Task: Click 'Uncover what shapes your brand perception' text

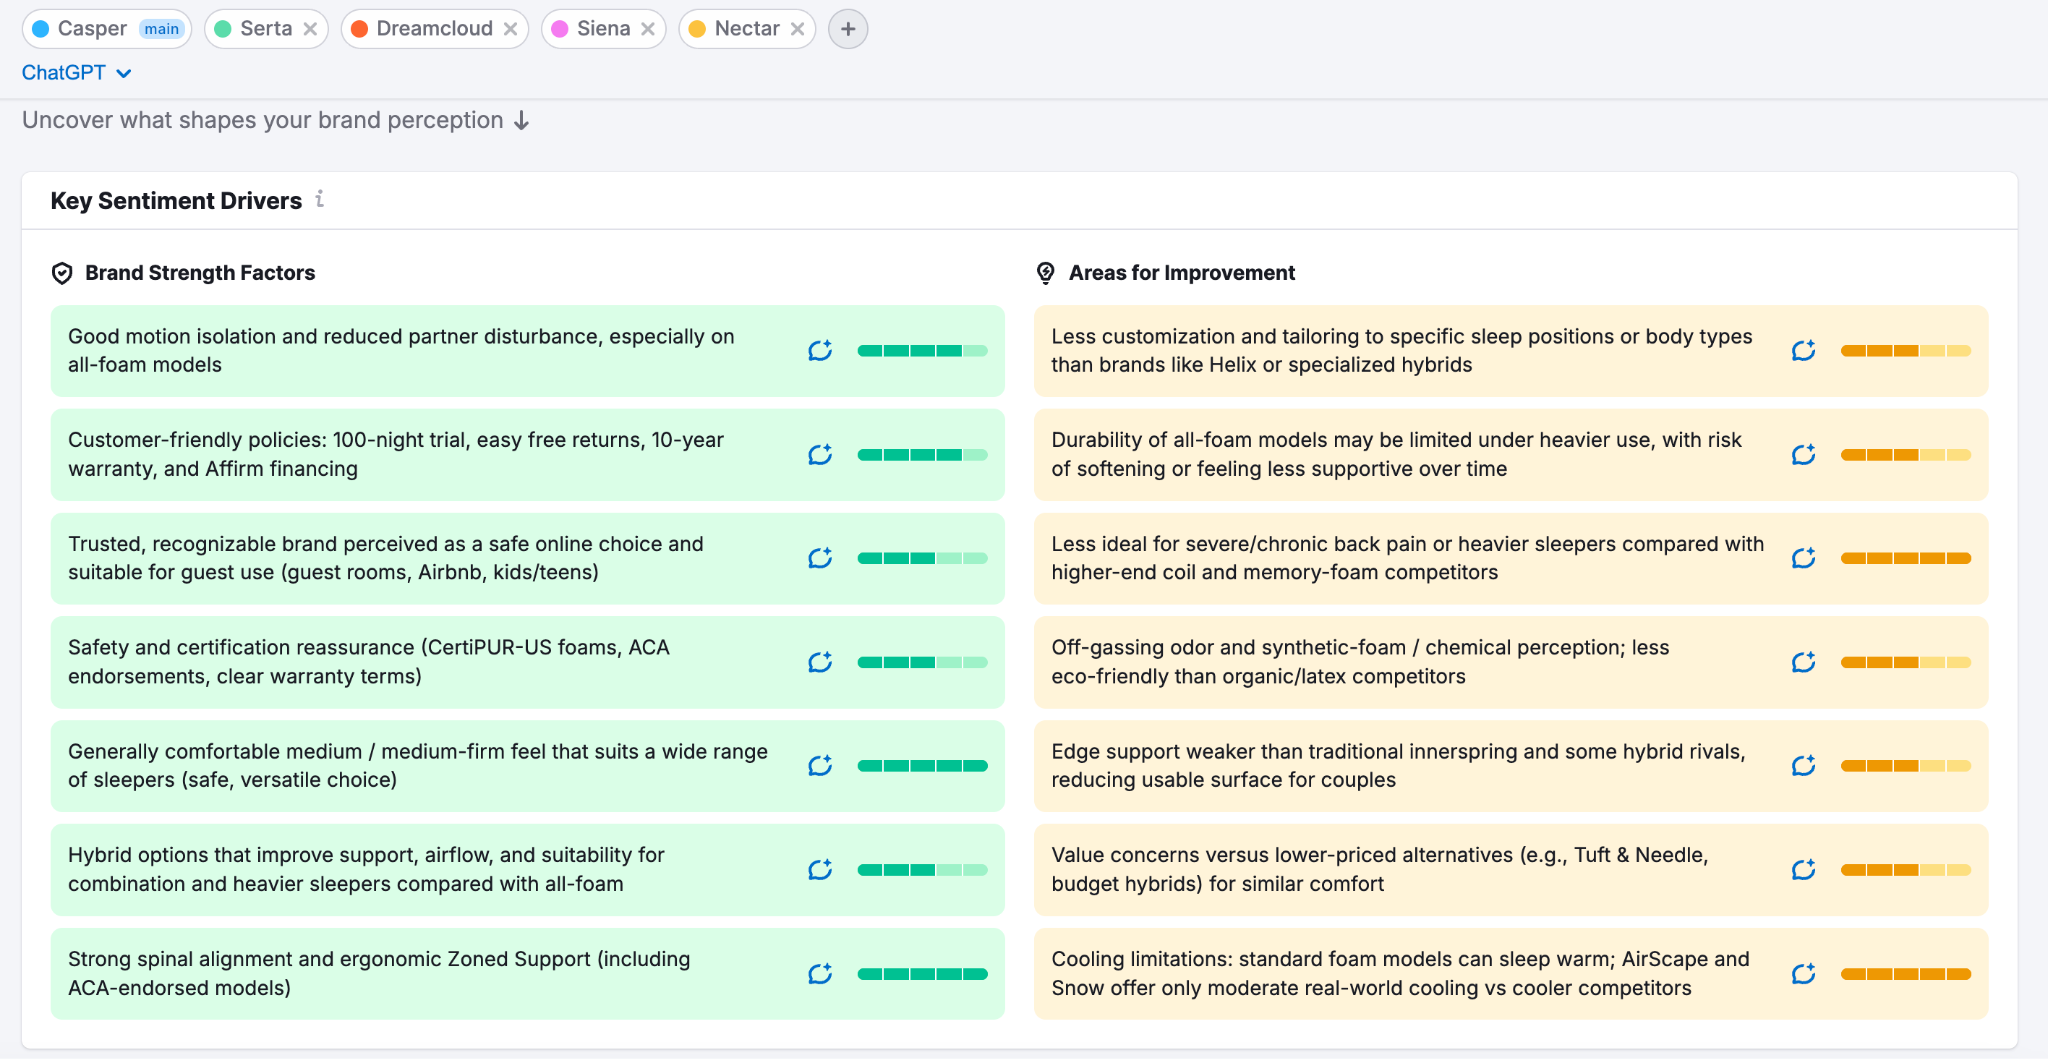Action: [262, 120]
